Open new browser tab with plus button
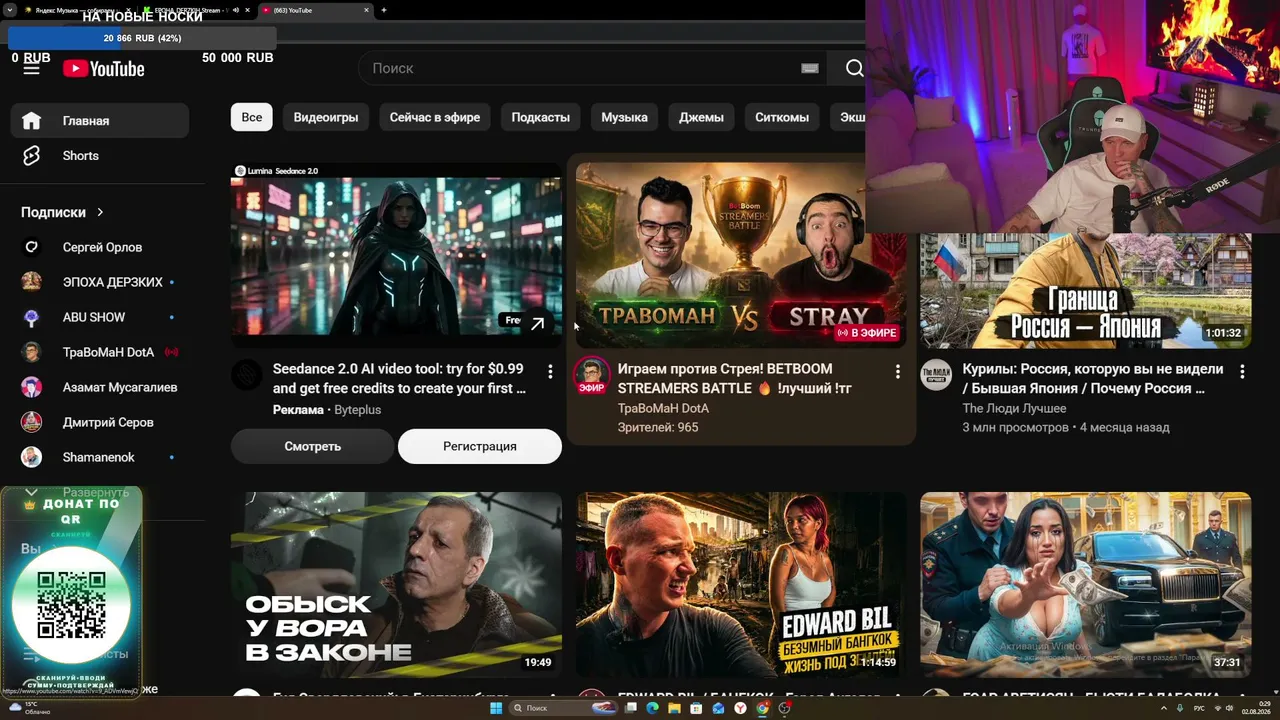The image size is (1280, 720). 384,10
